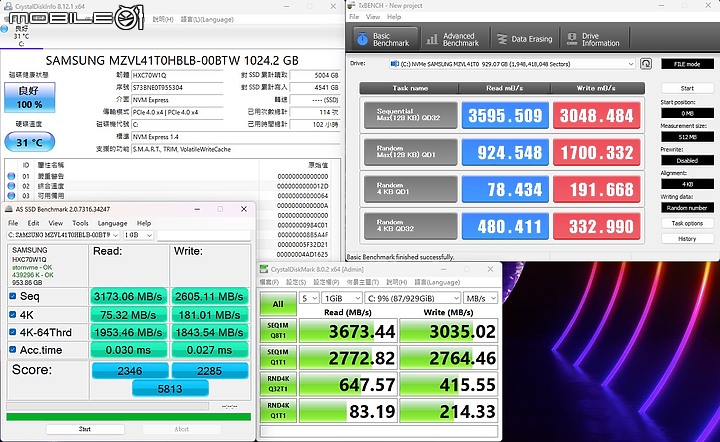The height and width of the screenshot is (442, 720).
Task: Open the TxBENCH Drive selection dropdown
Action: pyautogui.click(x=512, y=64)
